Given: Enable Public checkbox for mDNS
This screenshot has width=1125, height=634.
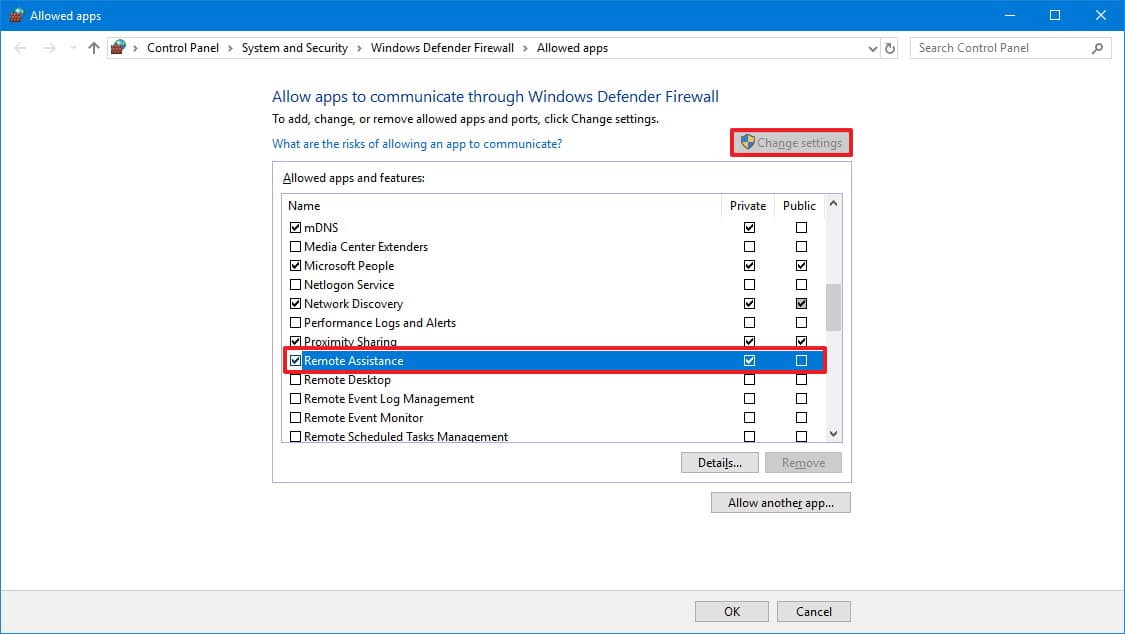Looking at the screenshot, I should coord(801,227).
